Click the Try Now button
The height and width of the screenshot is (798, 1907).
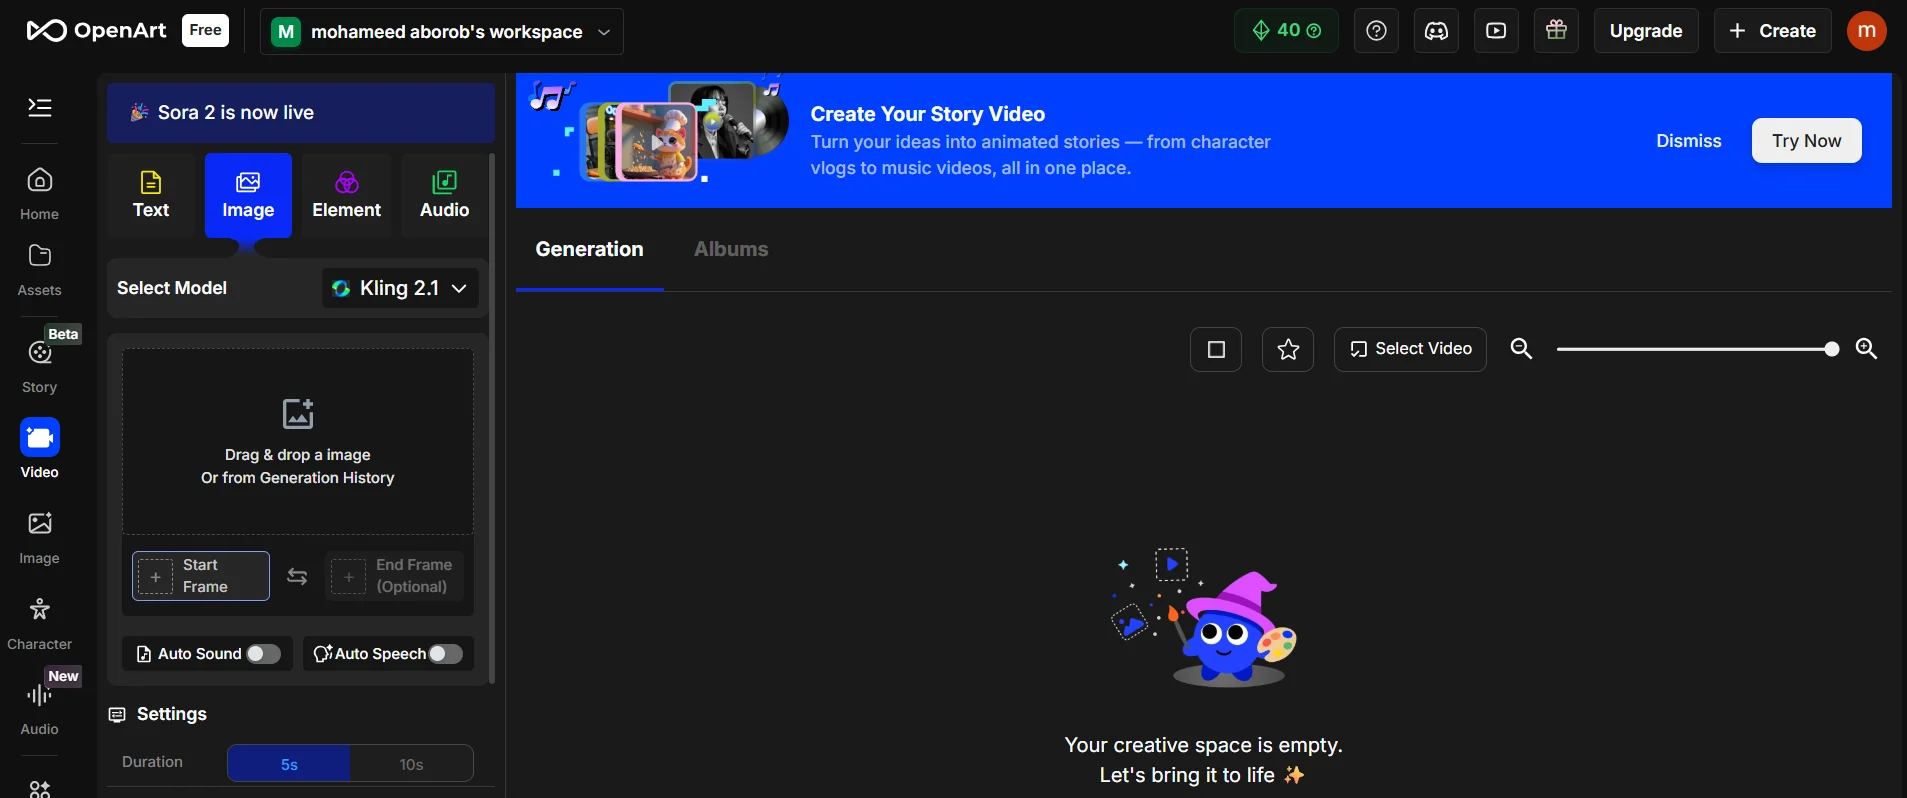[1806, 141]
